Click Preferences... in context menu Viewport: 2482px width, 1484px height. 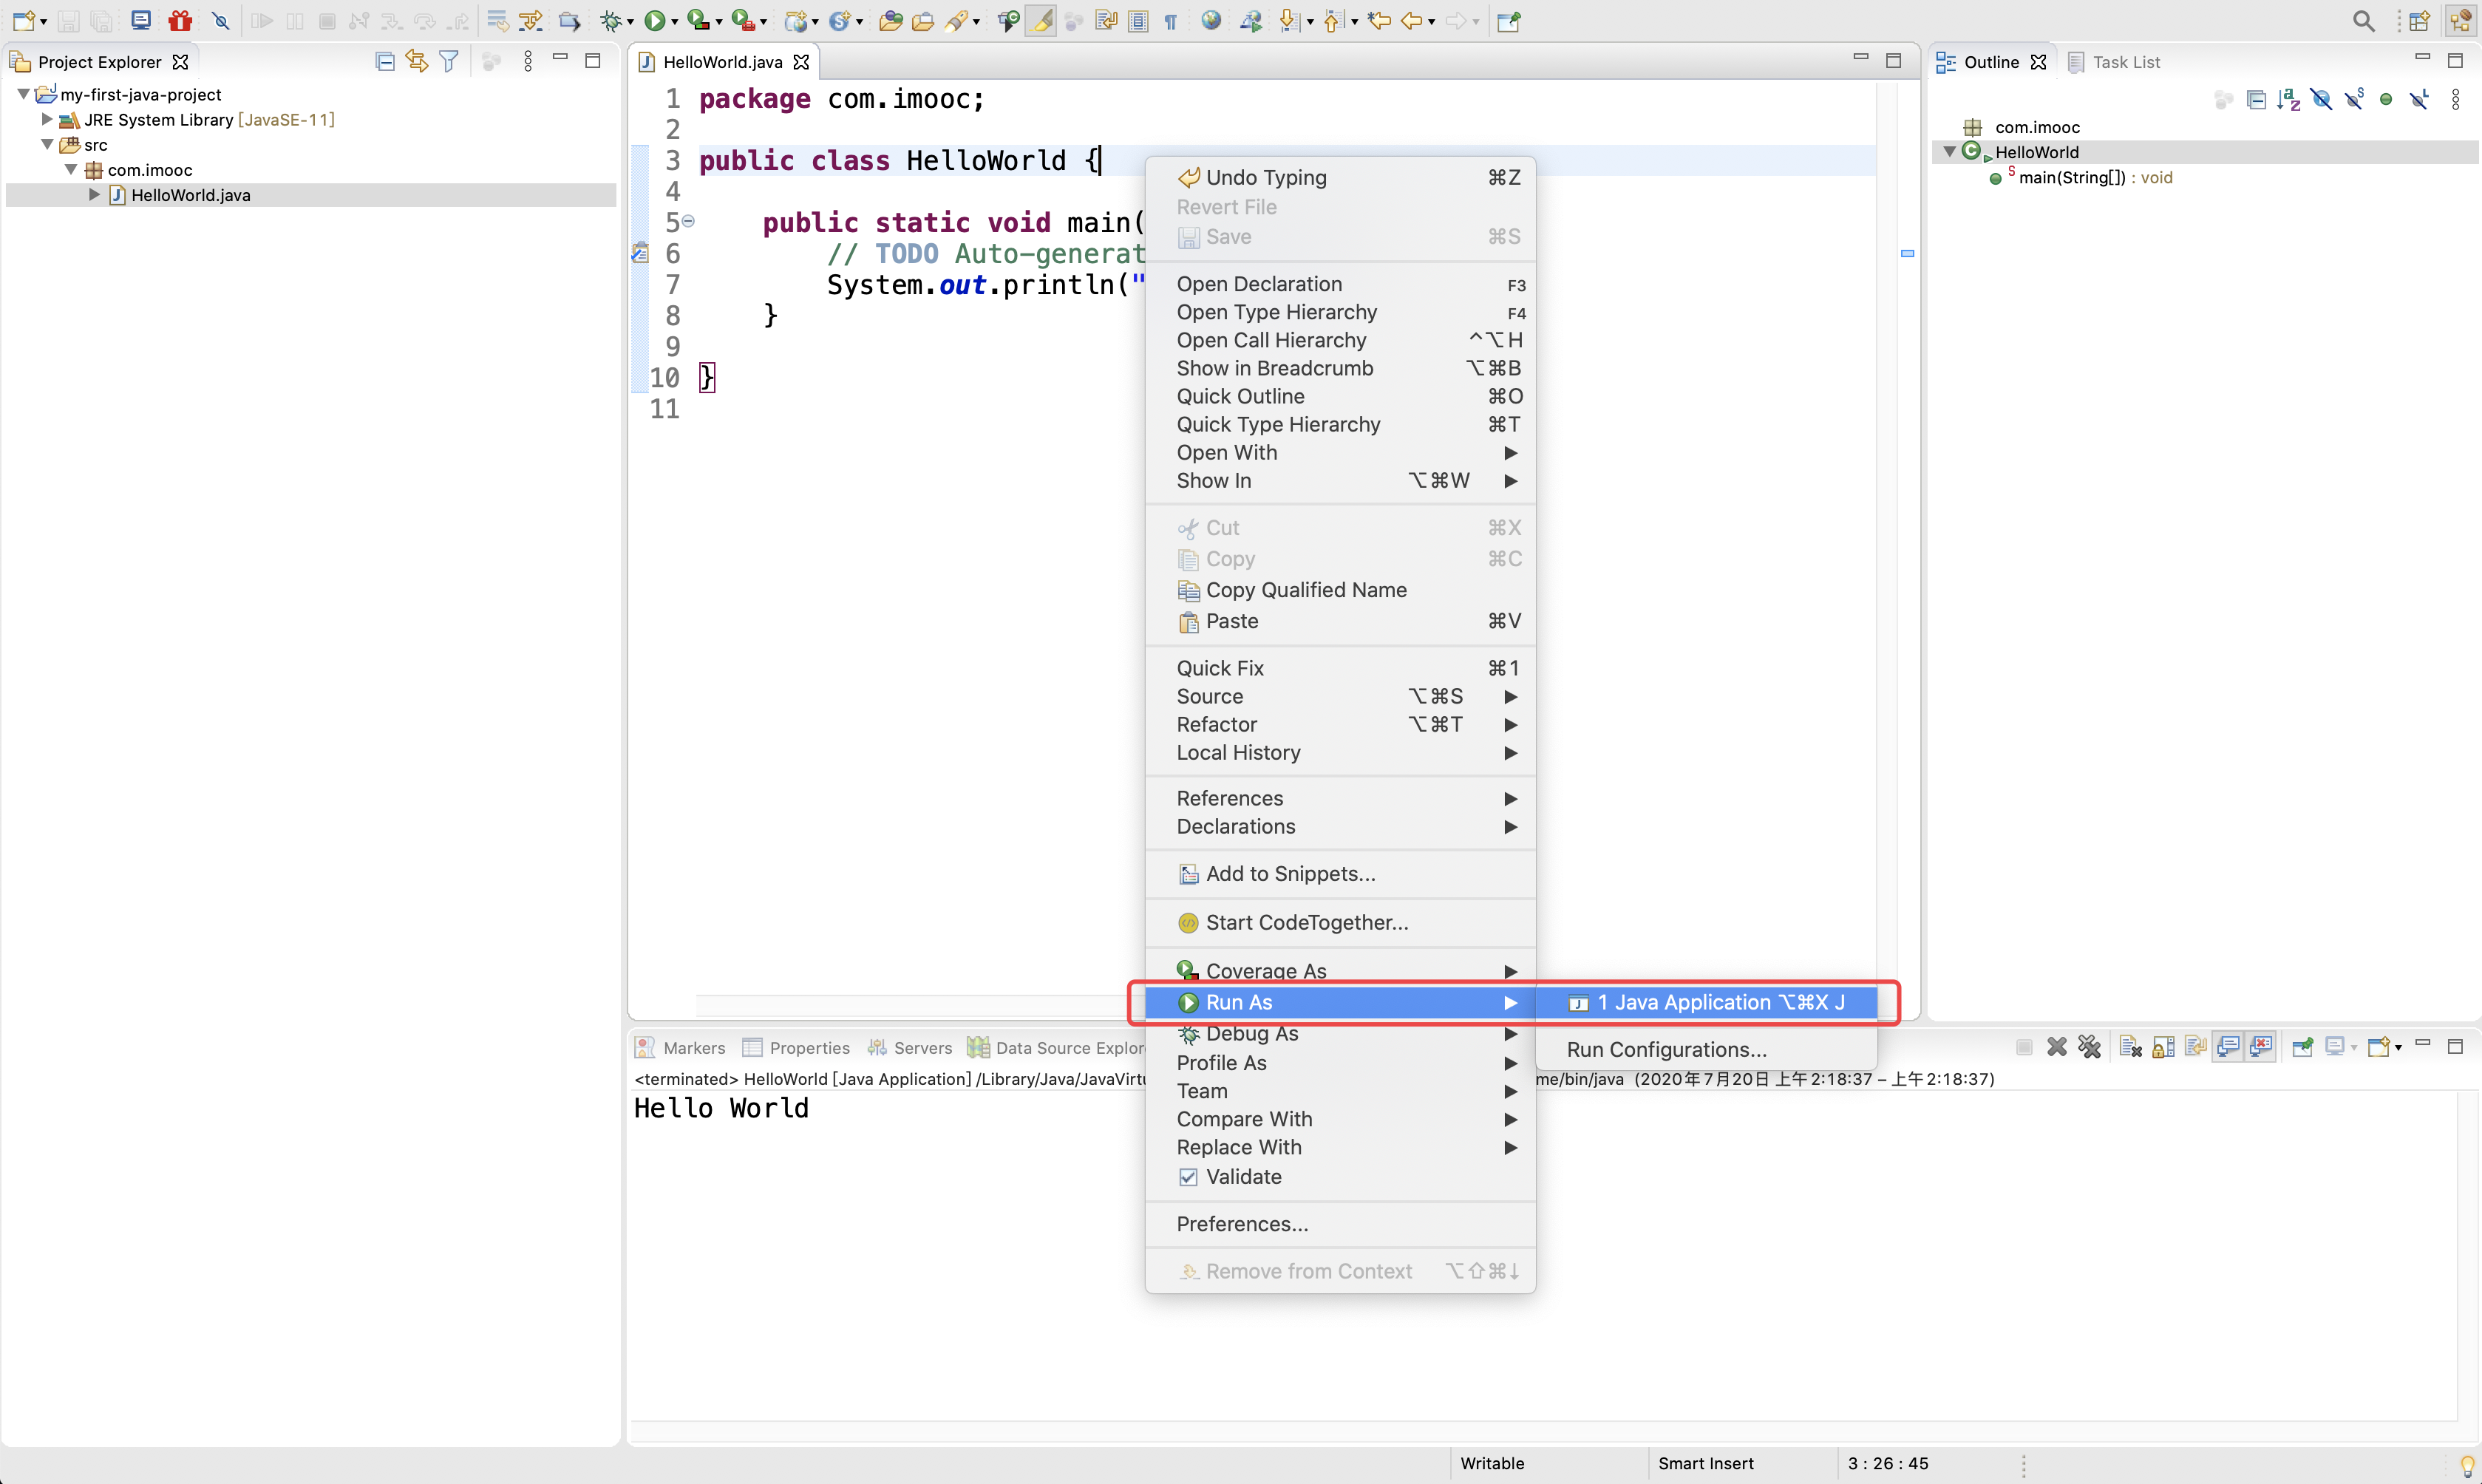[1340, 1224]
